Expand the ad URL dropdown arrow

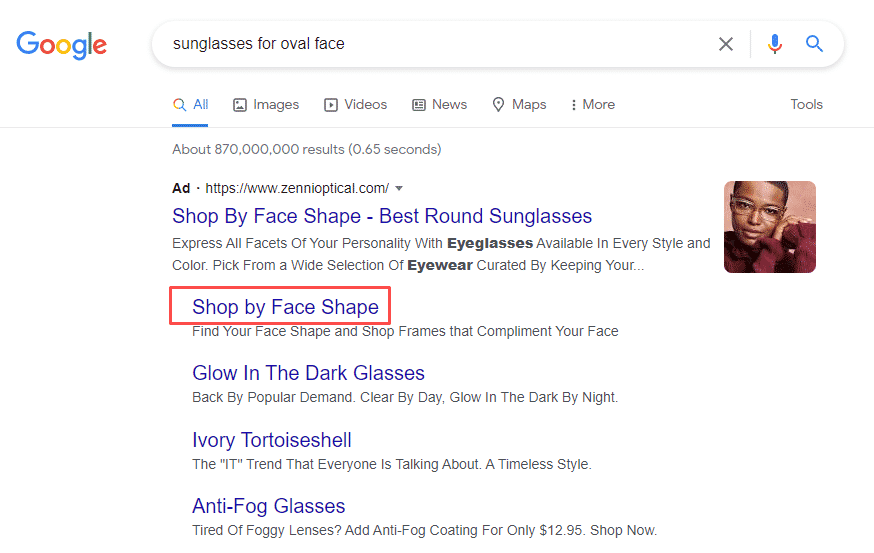(399, 188)
